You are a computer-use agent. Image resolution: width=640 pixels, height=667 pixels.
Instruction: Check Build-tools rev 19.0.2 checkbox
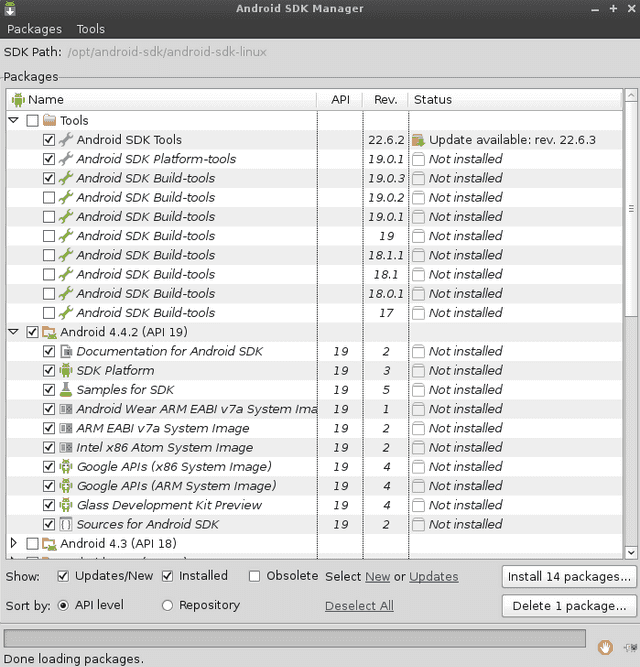pos(49,197)
